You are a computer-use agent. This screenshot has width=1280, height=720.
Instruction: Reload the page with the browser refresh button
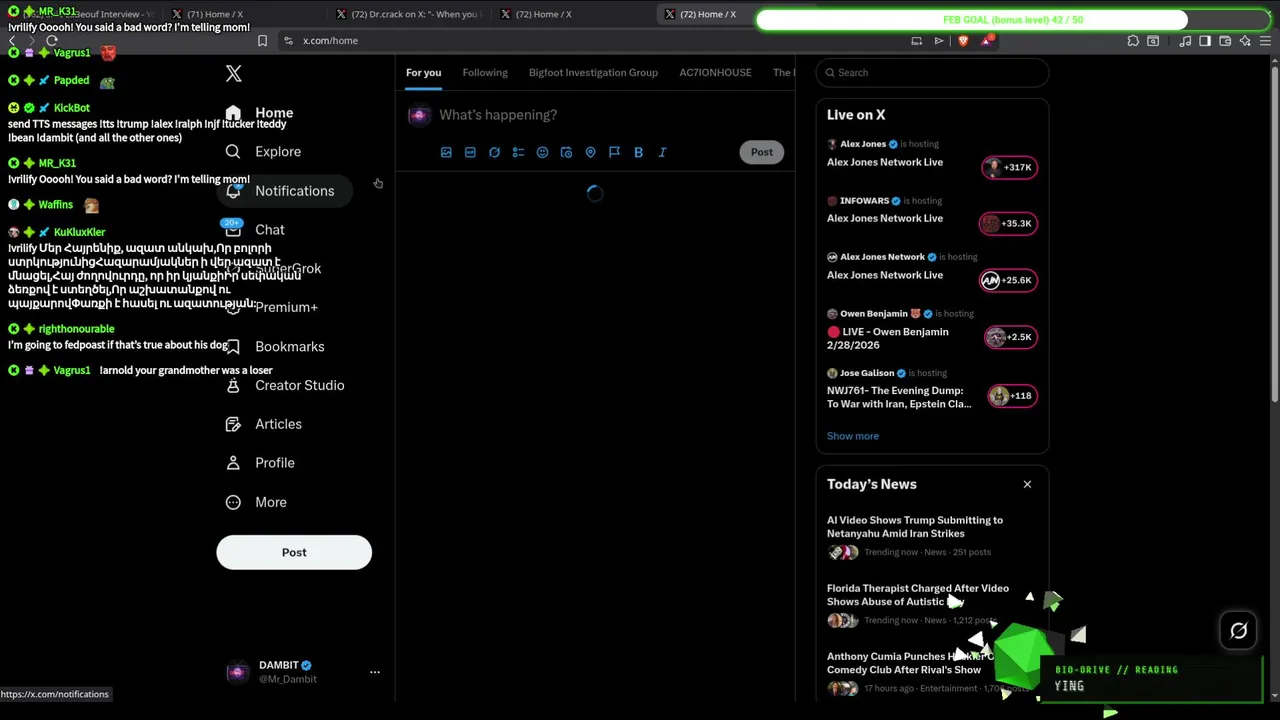tap(52, 41)
